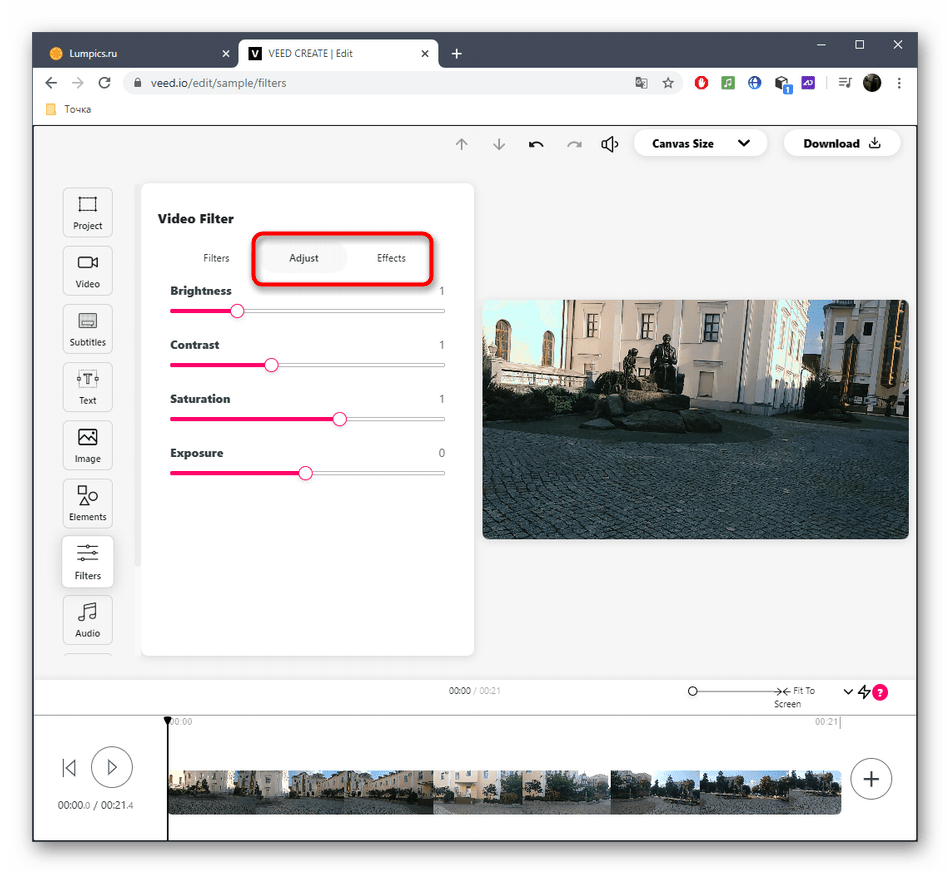Open the Image tool
The image size is (950, 874).
tap(87, 445)
